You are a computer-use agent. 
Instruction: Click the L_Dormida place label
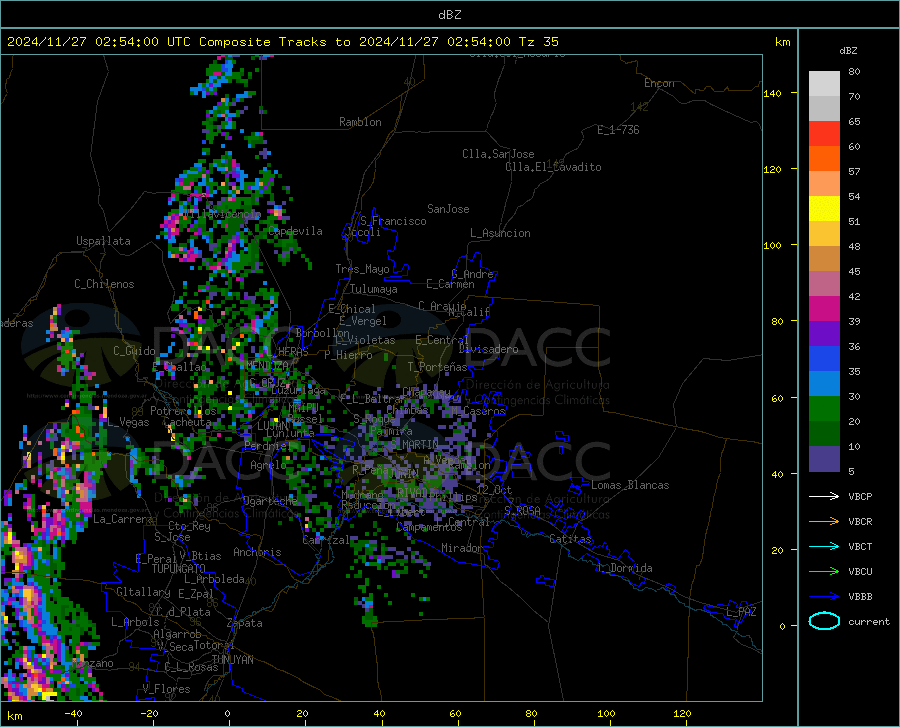(x=624, y=568)
